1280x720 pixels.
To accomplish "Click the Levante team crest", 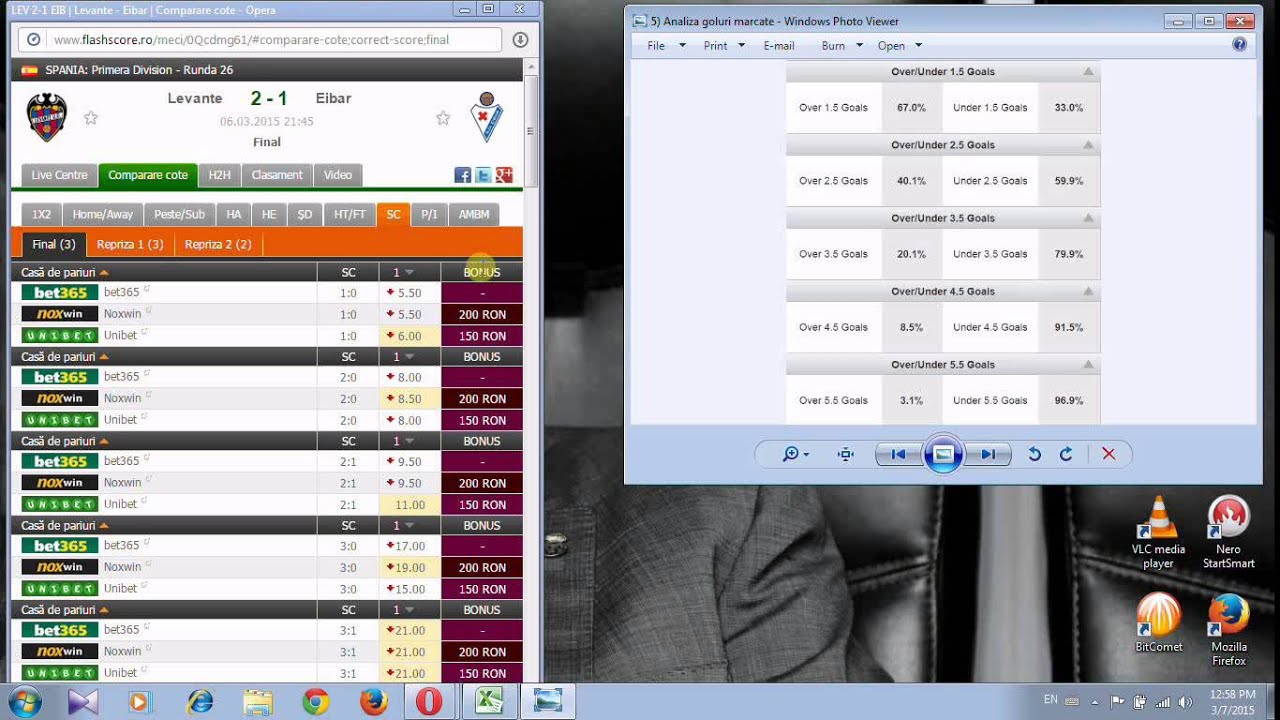I will 46,117.
